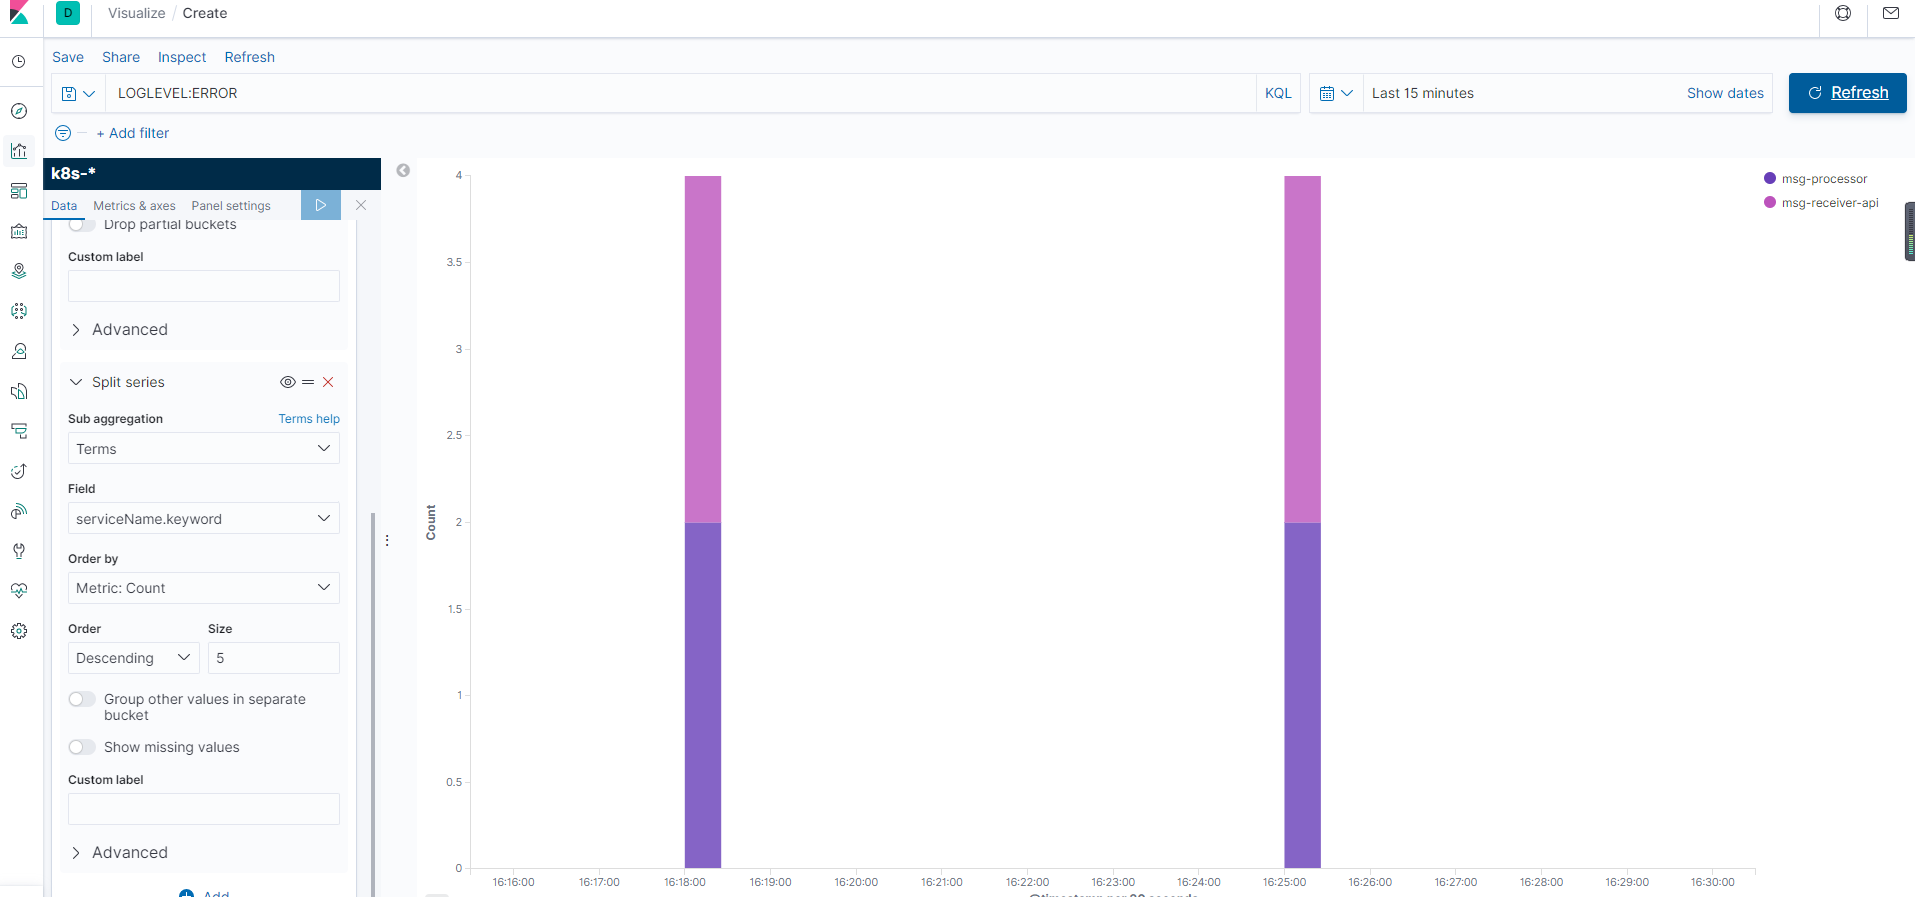Expand the Advanced section below Custom label

(x=129, y=852)
